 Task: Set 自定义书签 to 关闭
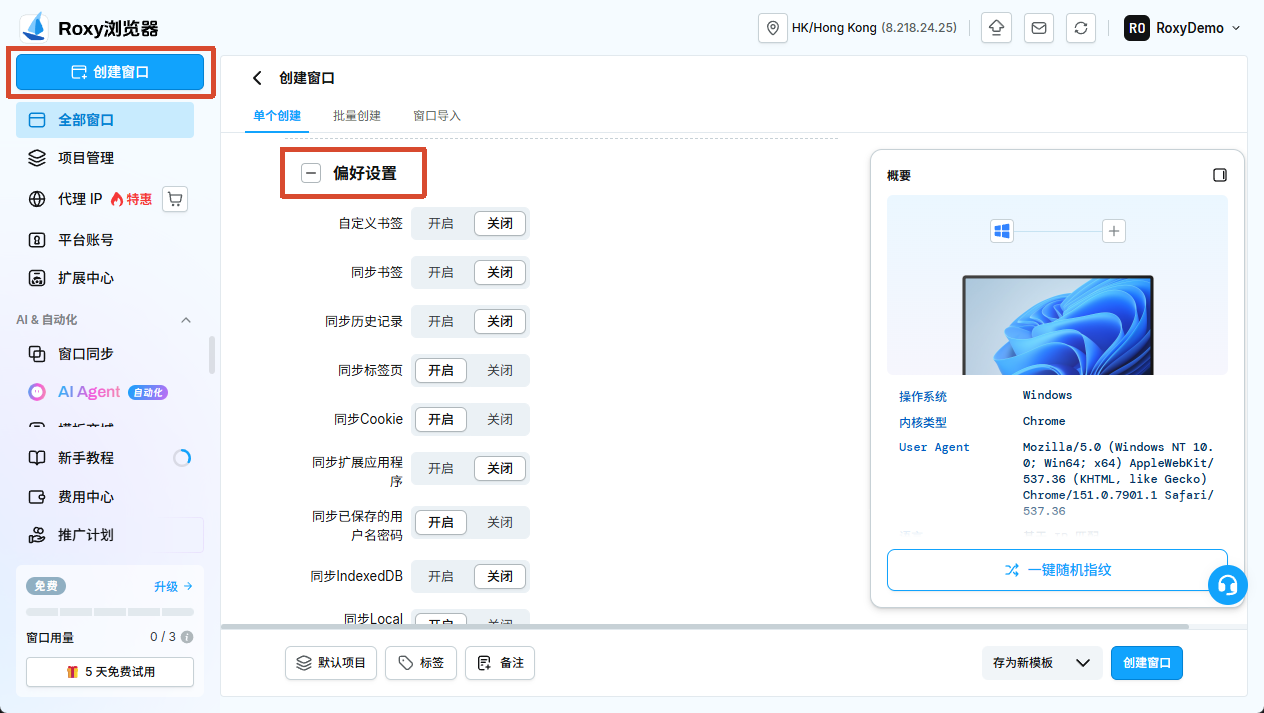[500, 223]
